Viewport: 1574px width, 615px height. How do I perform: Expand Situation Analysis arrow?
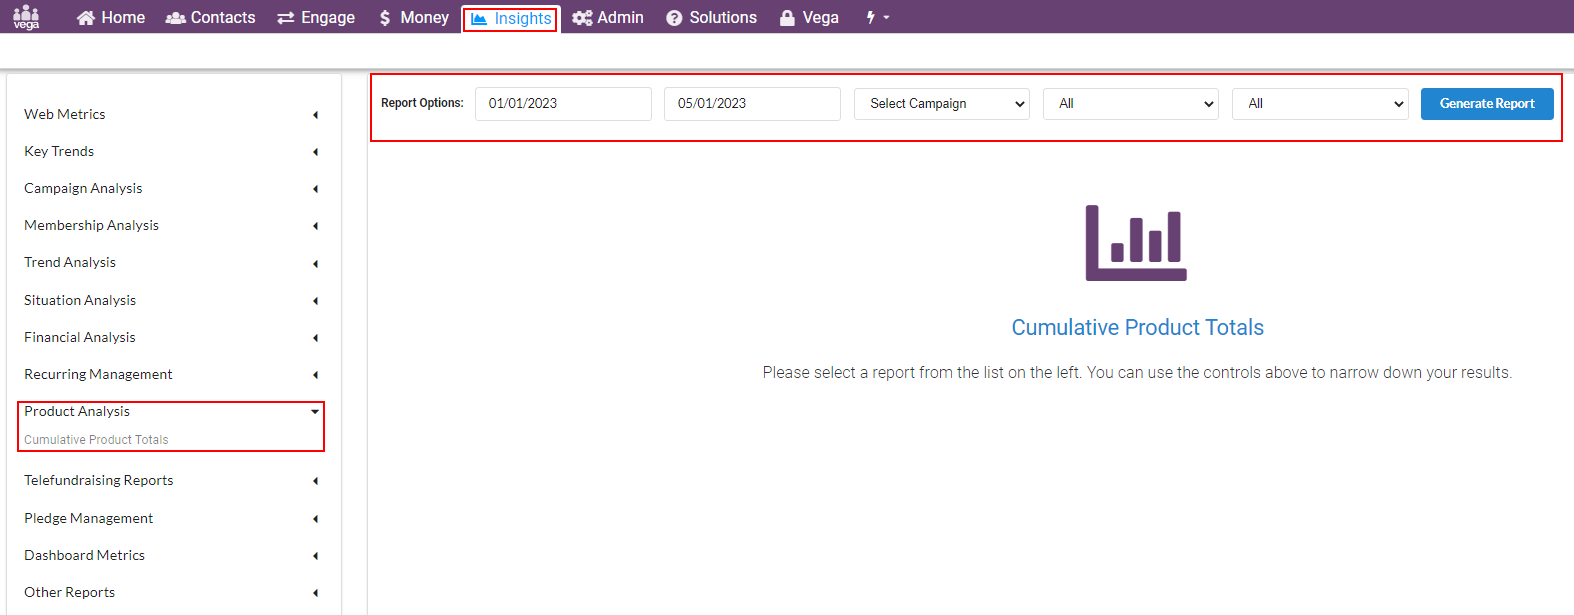(x=315, y=301)
